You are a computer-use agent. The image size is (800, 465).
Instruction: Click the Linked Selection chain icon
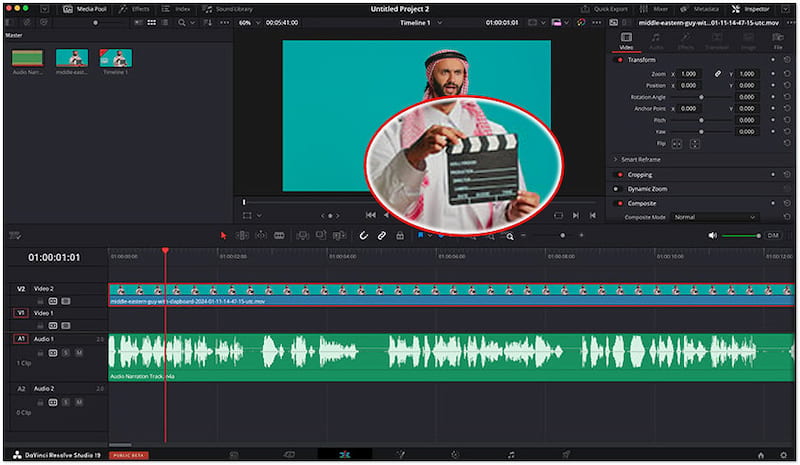click(382, 235)
